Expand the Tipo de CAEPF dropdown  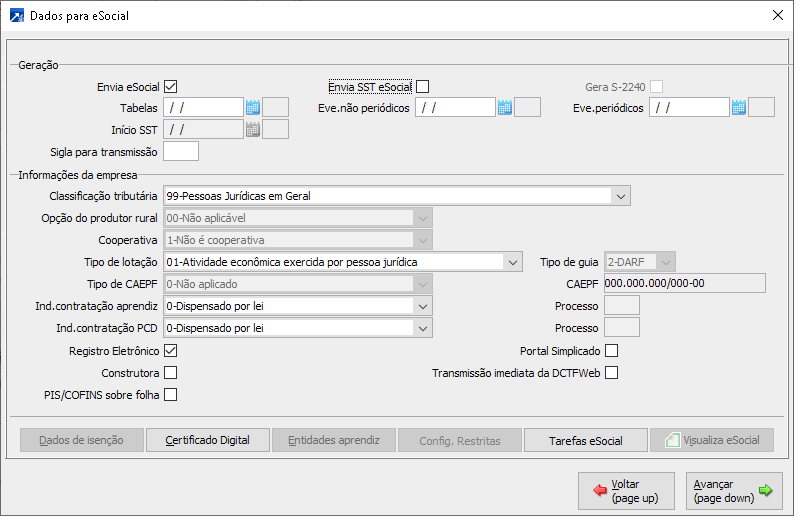point(423,284)
